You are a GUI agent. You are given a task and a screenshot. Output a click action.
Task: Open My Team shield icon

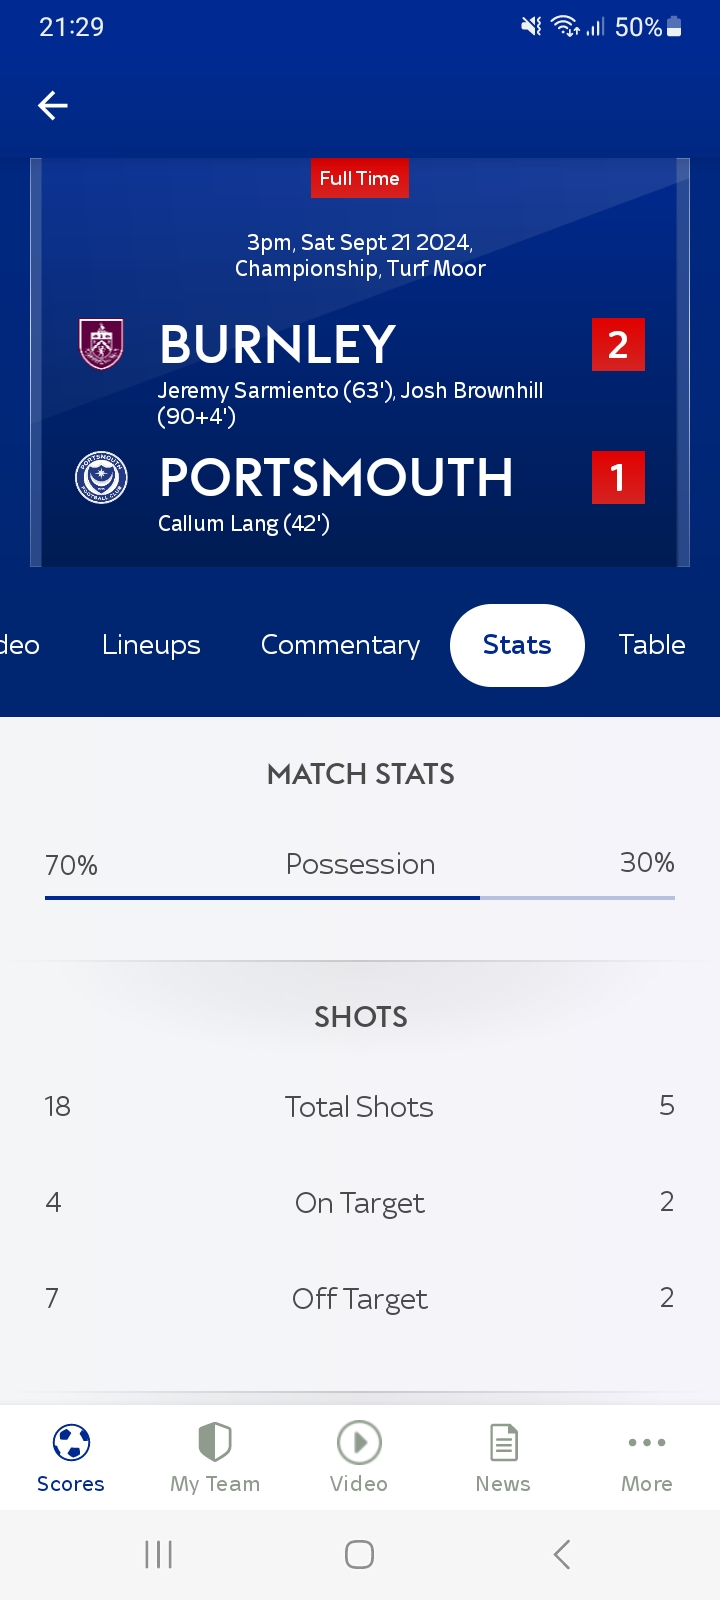point(215,1443)
